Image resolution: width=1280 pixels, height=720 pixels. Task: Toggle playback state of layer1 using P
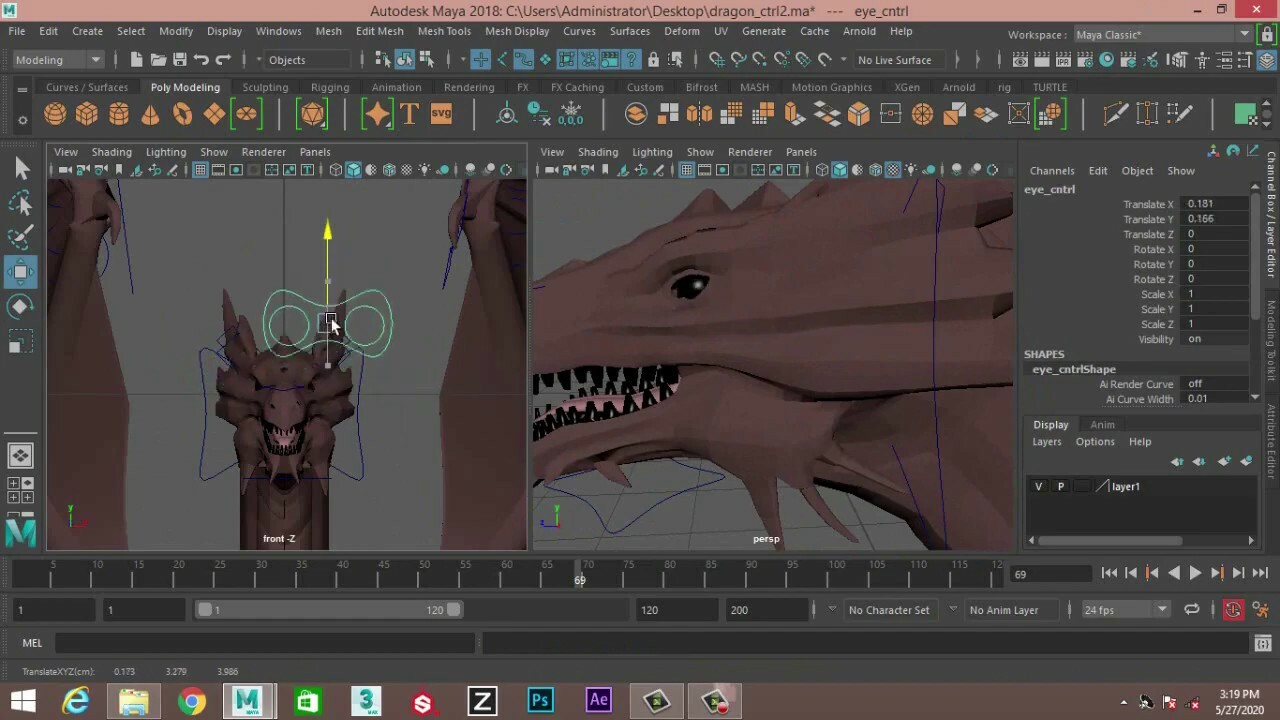tap(1060, 486)
